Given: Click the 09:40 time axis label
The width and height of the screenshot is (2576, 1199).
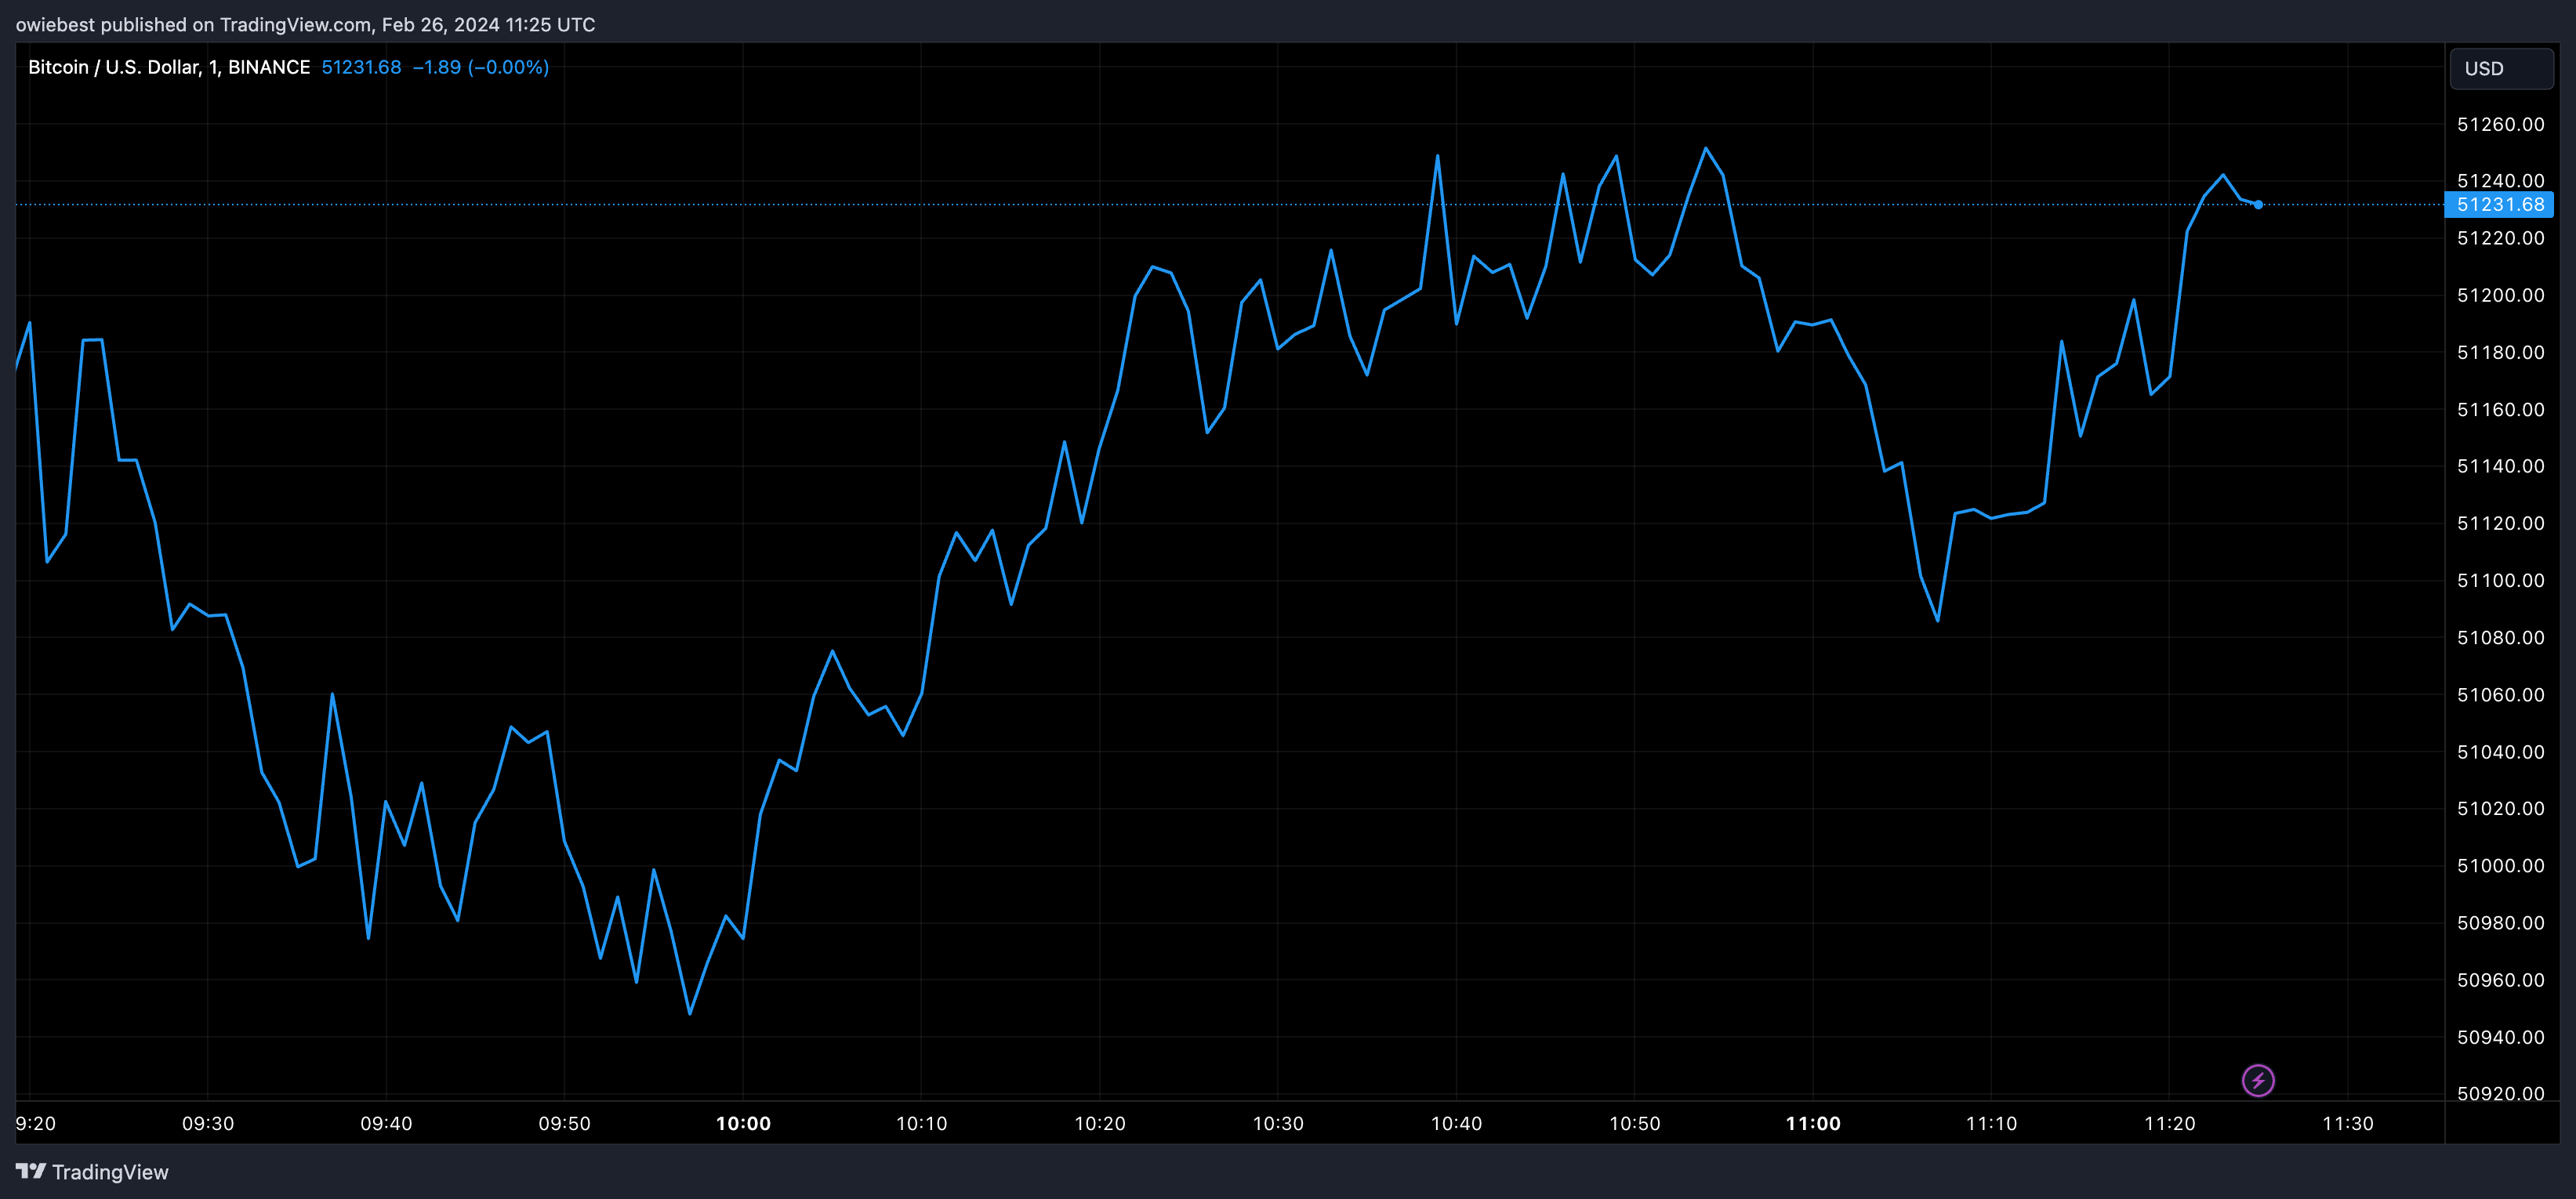Looking at the screenshot, I should point(386,1123).
